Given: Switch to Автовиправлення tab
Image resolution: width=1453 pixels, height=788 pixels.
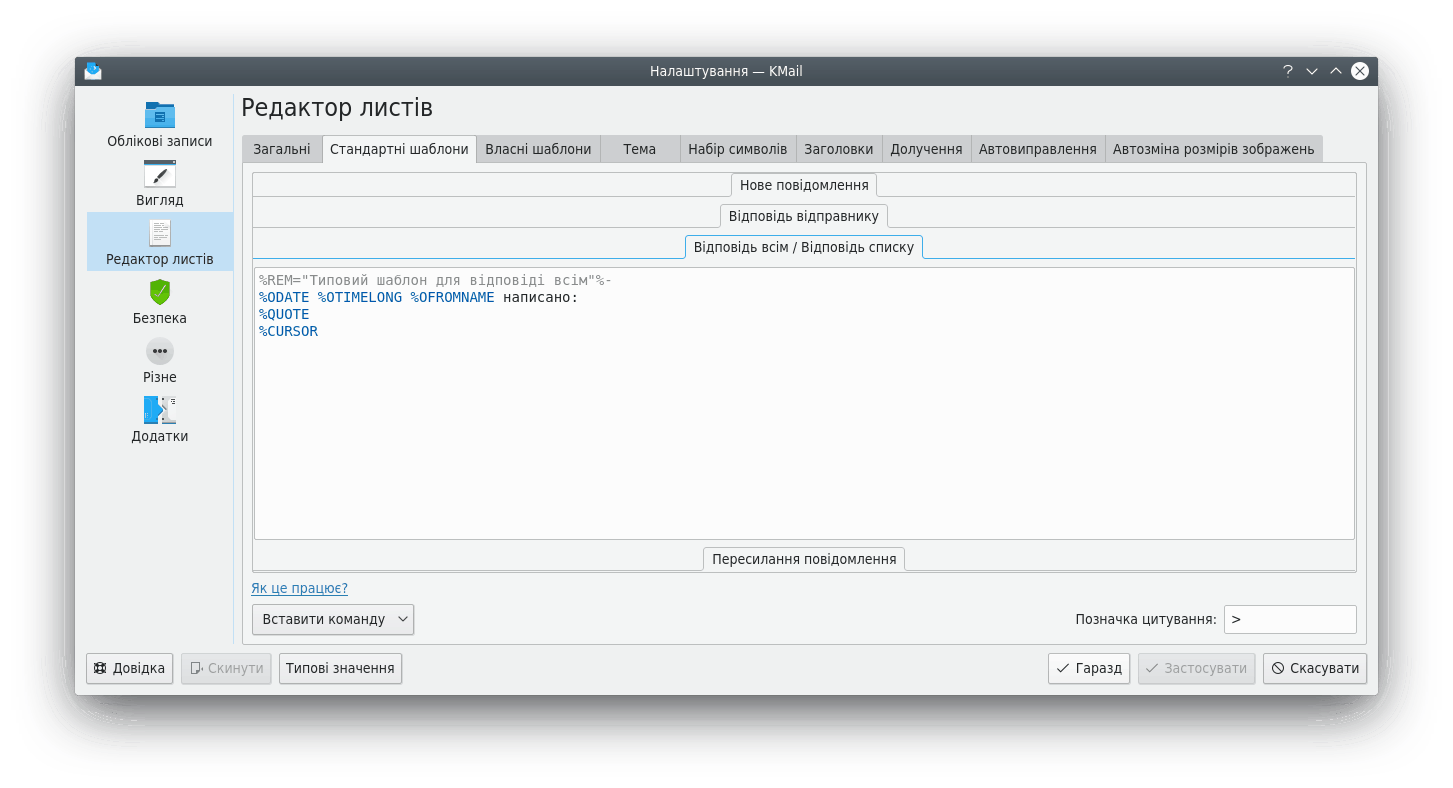Looking at the screenshot, I should [1037, 149].
